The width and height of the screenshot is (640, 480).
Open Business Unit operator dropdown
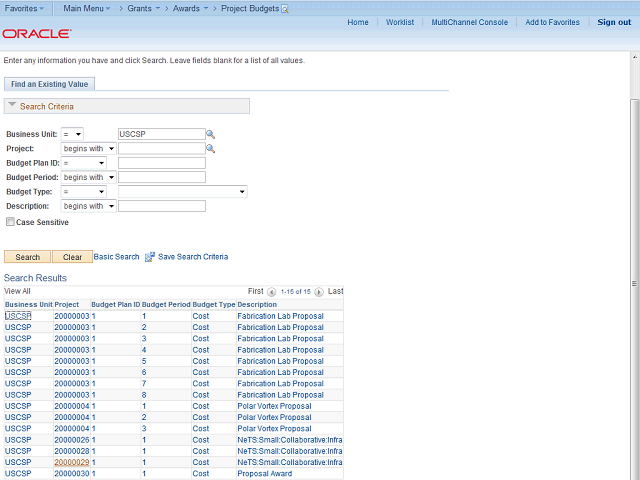click(x=72, y=134)
